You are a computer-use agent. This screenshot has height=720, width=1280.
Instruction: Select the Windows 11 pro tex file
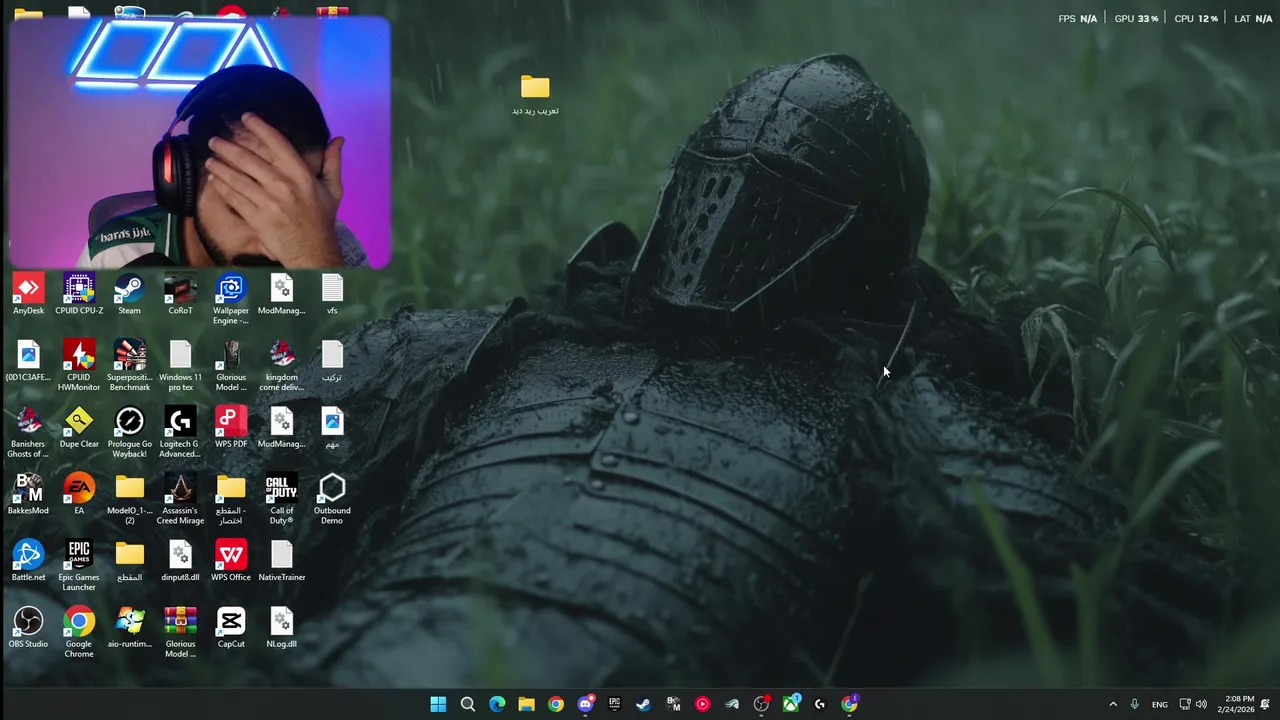click(180, 366)
